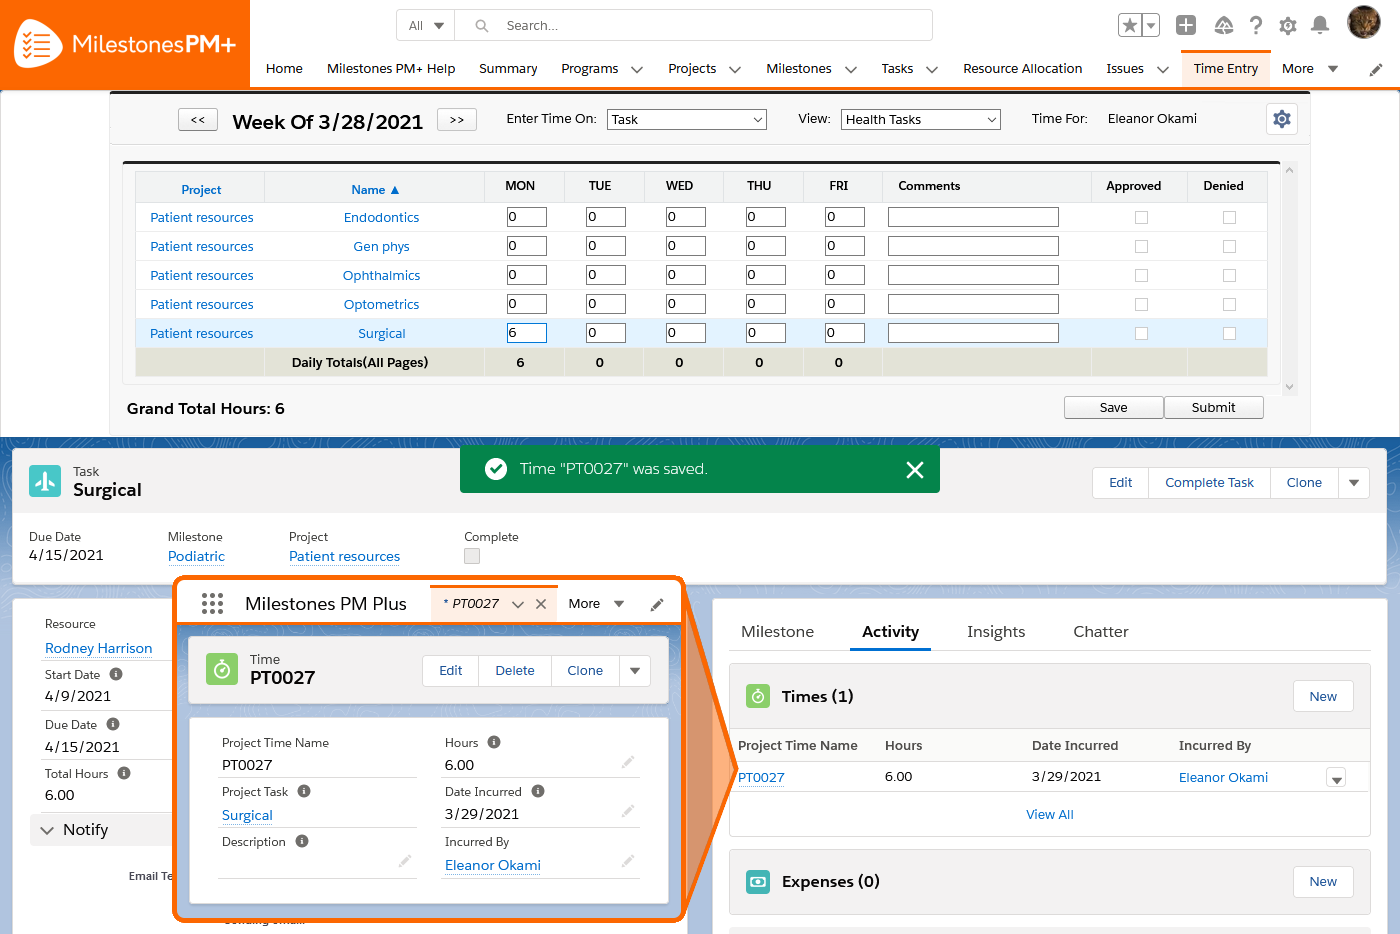Open the Salesforce app launcher waffle icon
This screenshot has width=1400, height=934.
(211, 602)
